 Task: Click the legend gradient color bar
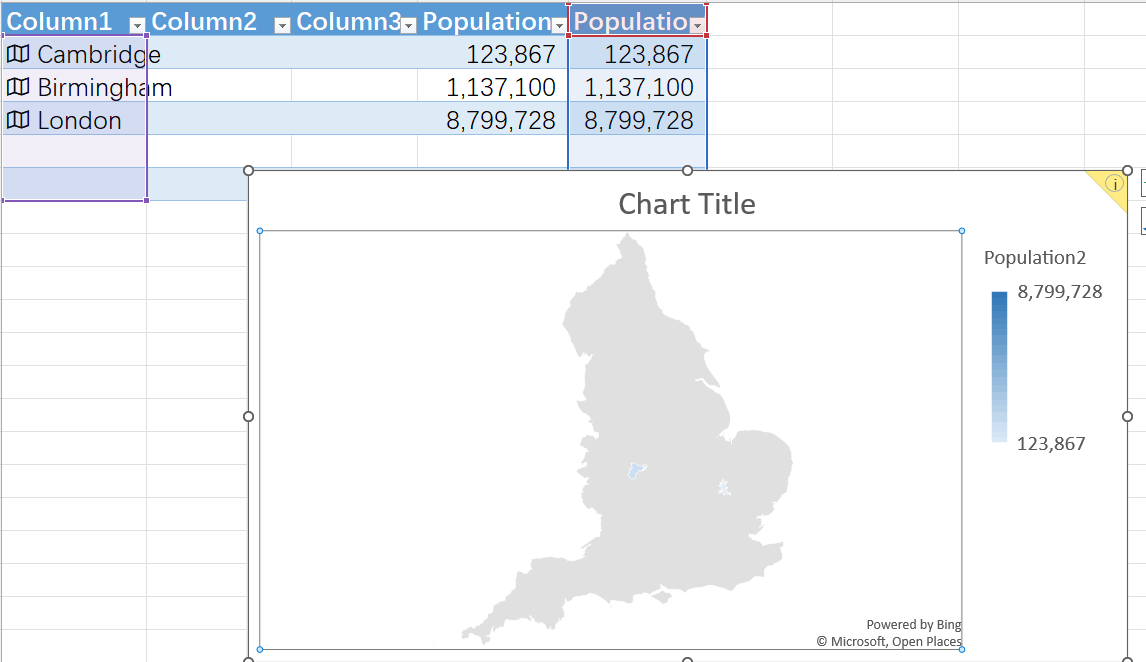click(999, 367)
